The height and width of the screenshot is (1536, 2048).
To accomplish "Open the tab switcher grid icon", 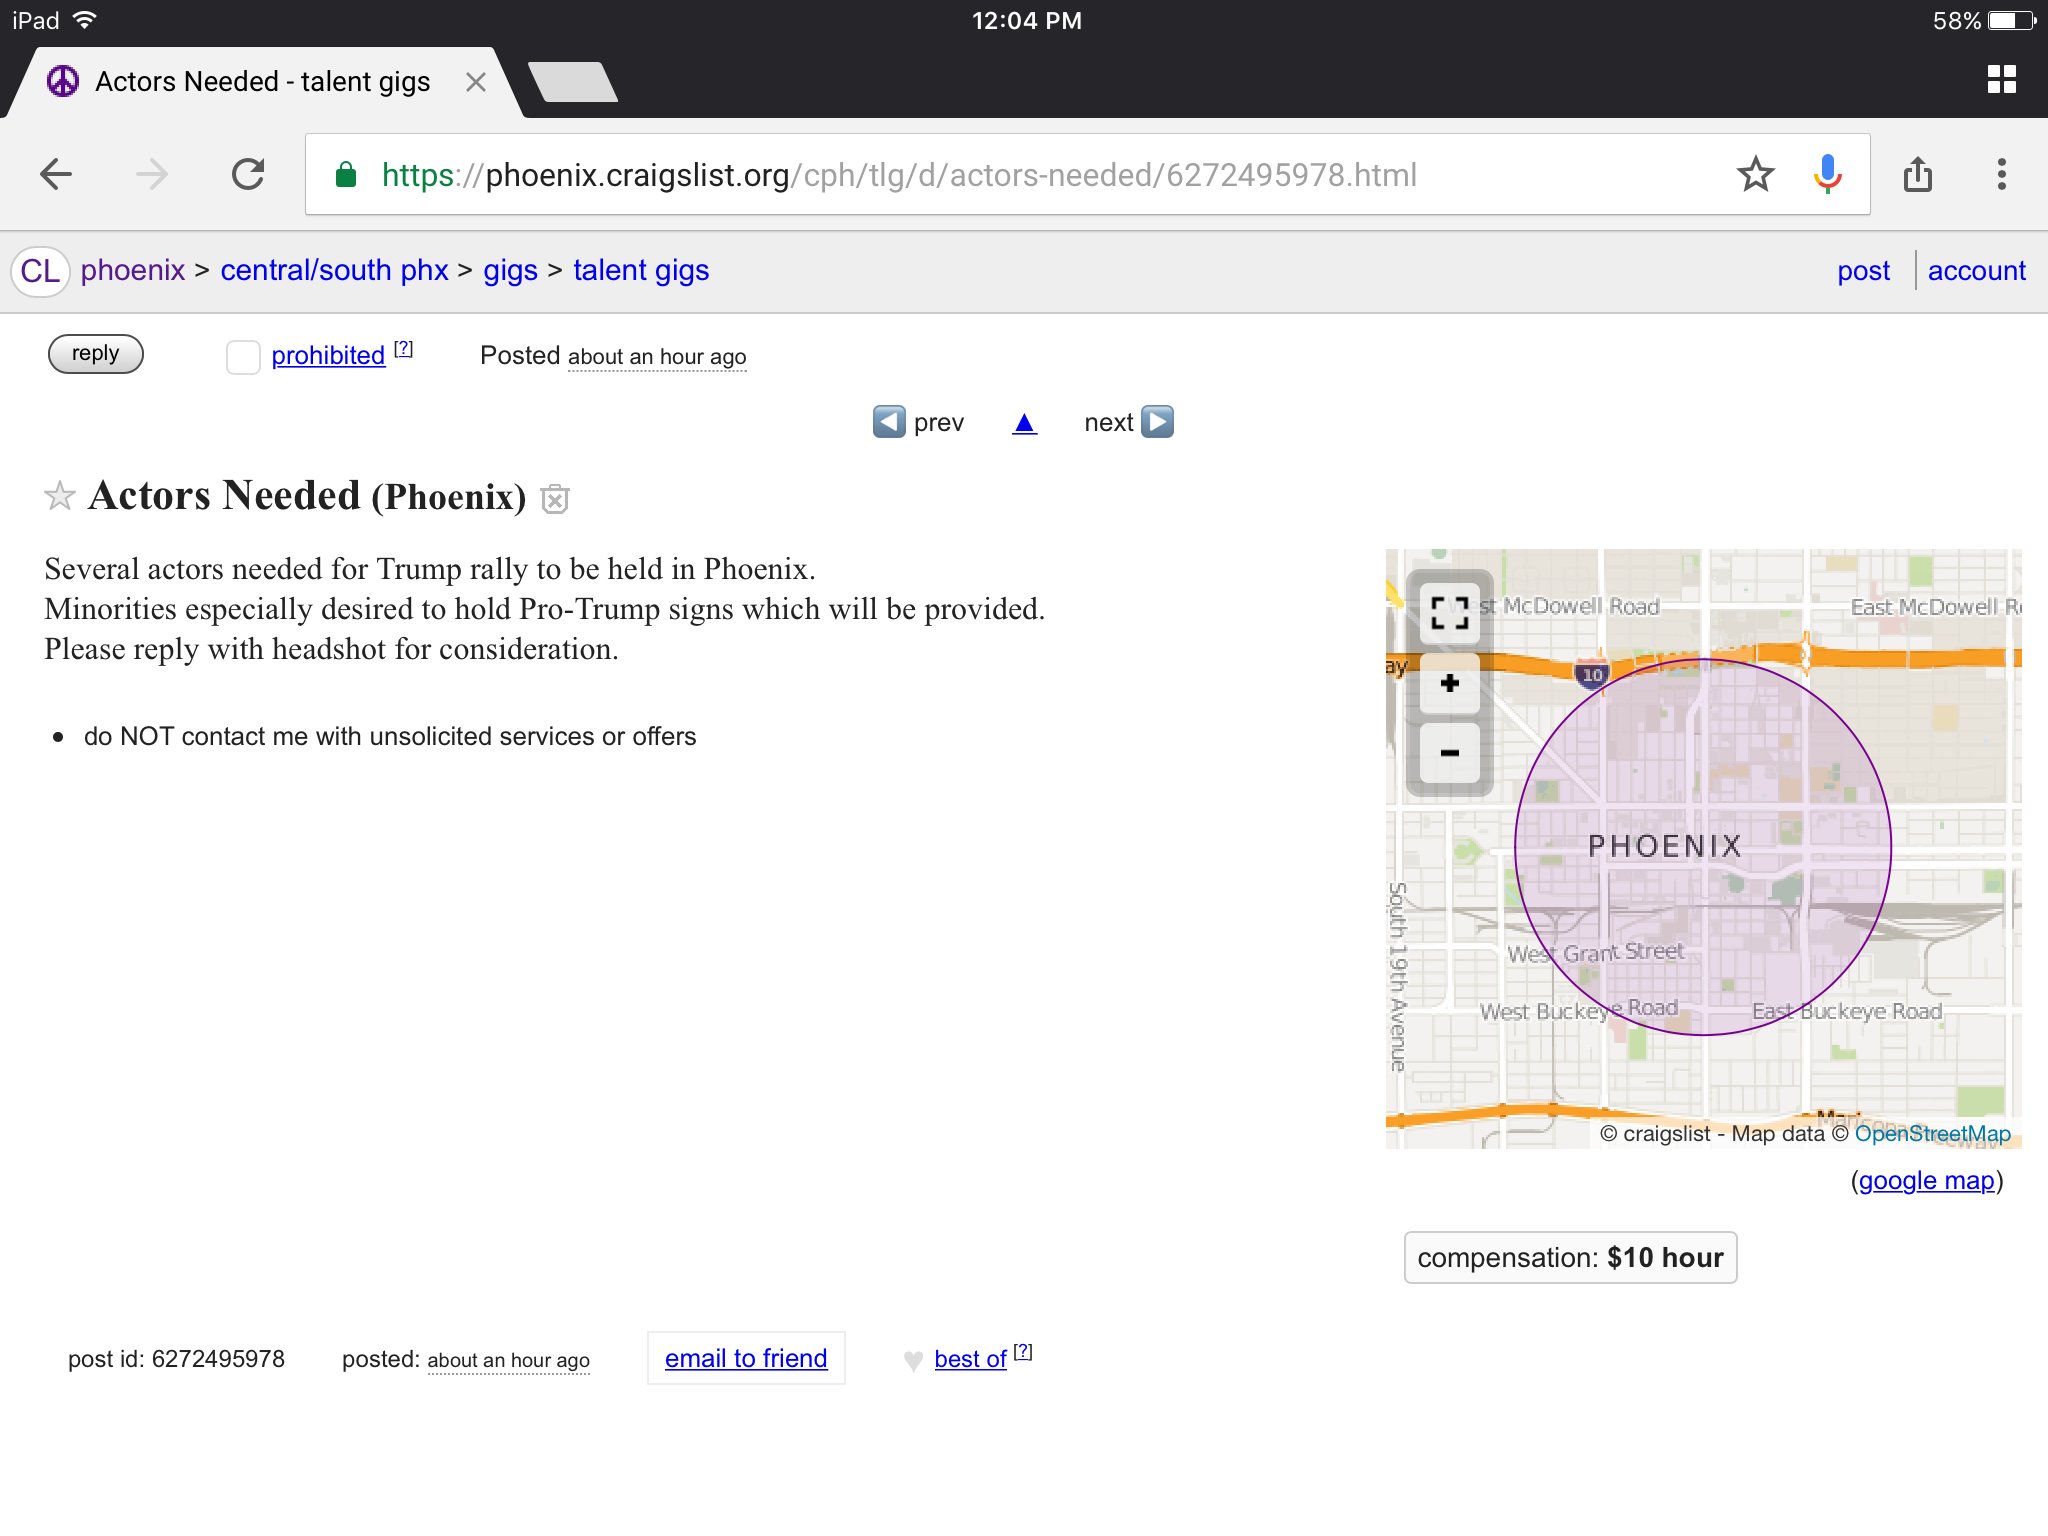I will 2001,80.
